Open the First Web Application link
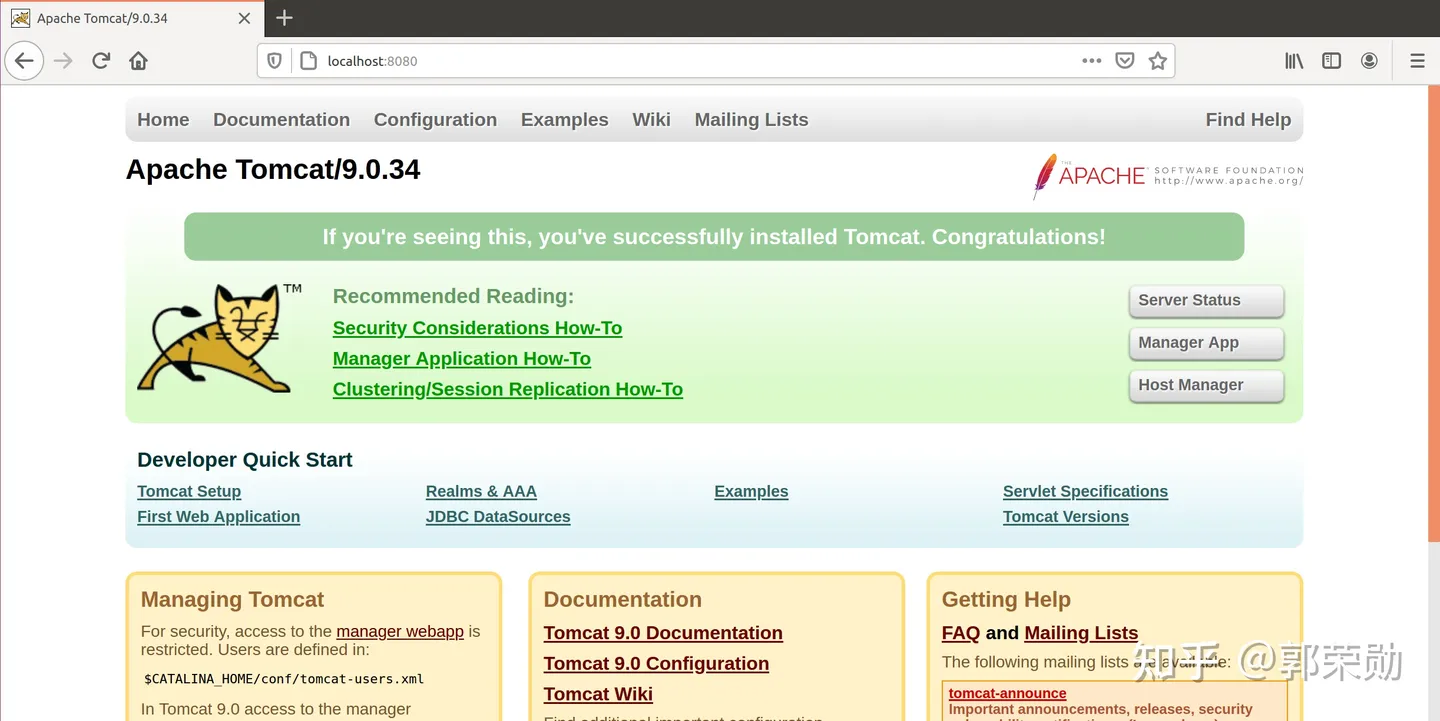 click(x=218, y=517)
